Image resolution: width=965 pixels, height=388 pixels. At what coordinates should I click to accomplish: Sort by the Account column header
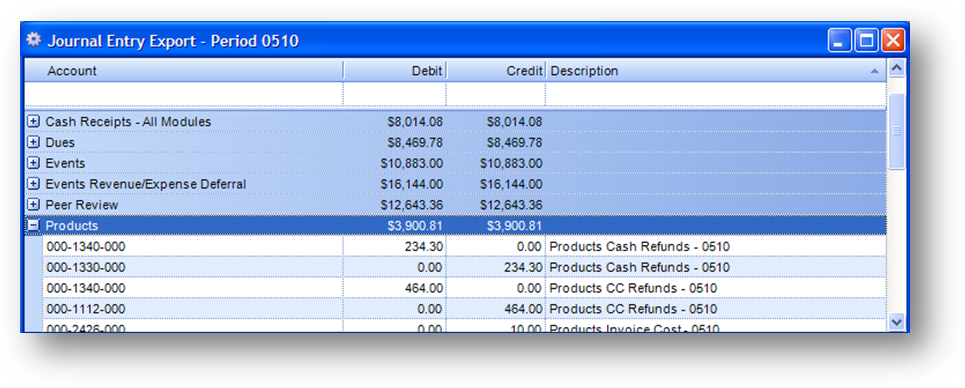coord(183,71)
